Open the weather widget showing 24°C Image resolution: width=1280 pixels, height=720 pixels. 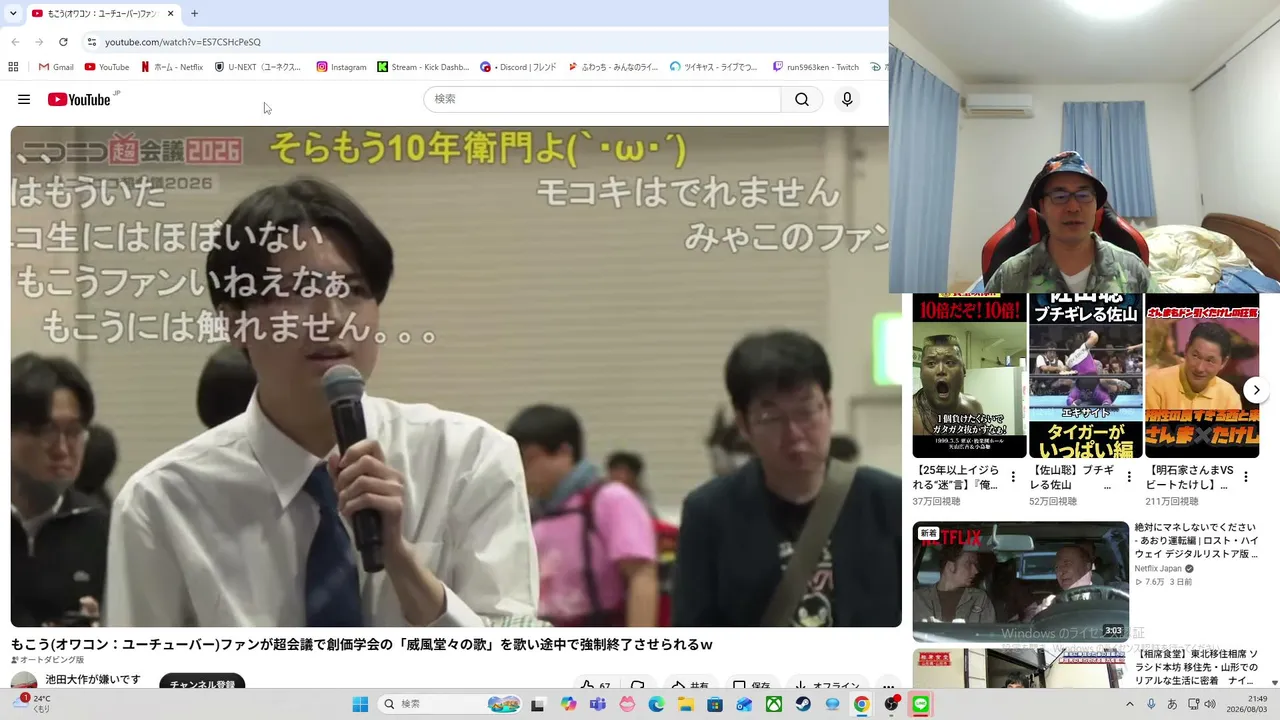pyautogui.click(x=34, y=703)
